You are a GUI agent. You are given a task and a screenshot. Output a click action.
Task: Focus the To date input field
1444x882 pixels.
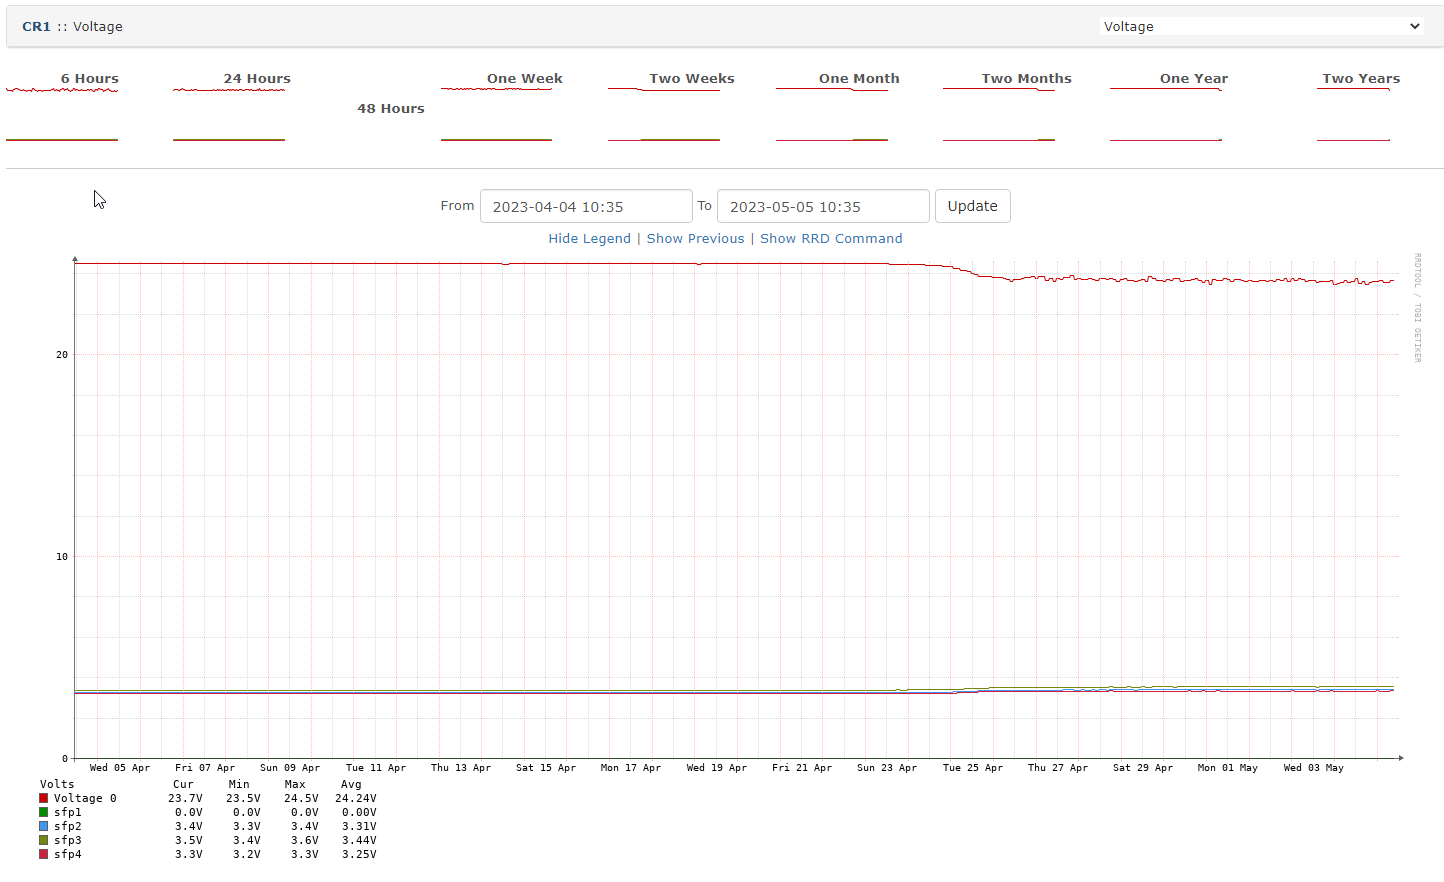[x=823, y=206]
